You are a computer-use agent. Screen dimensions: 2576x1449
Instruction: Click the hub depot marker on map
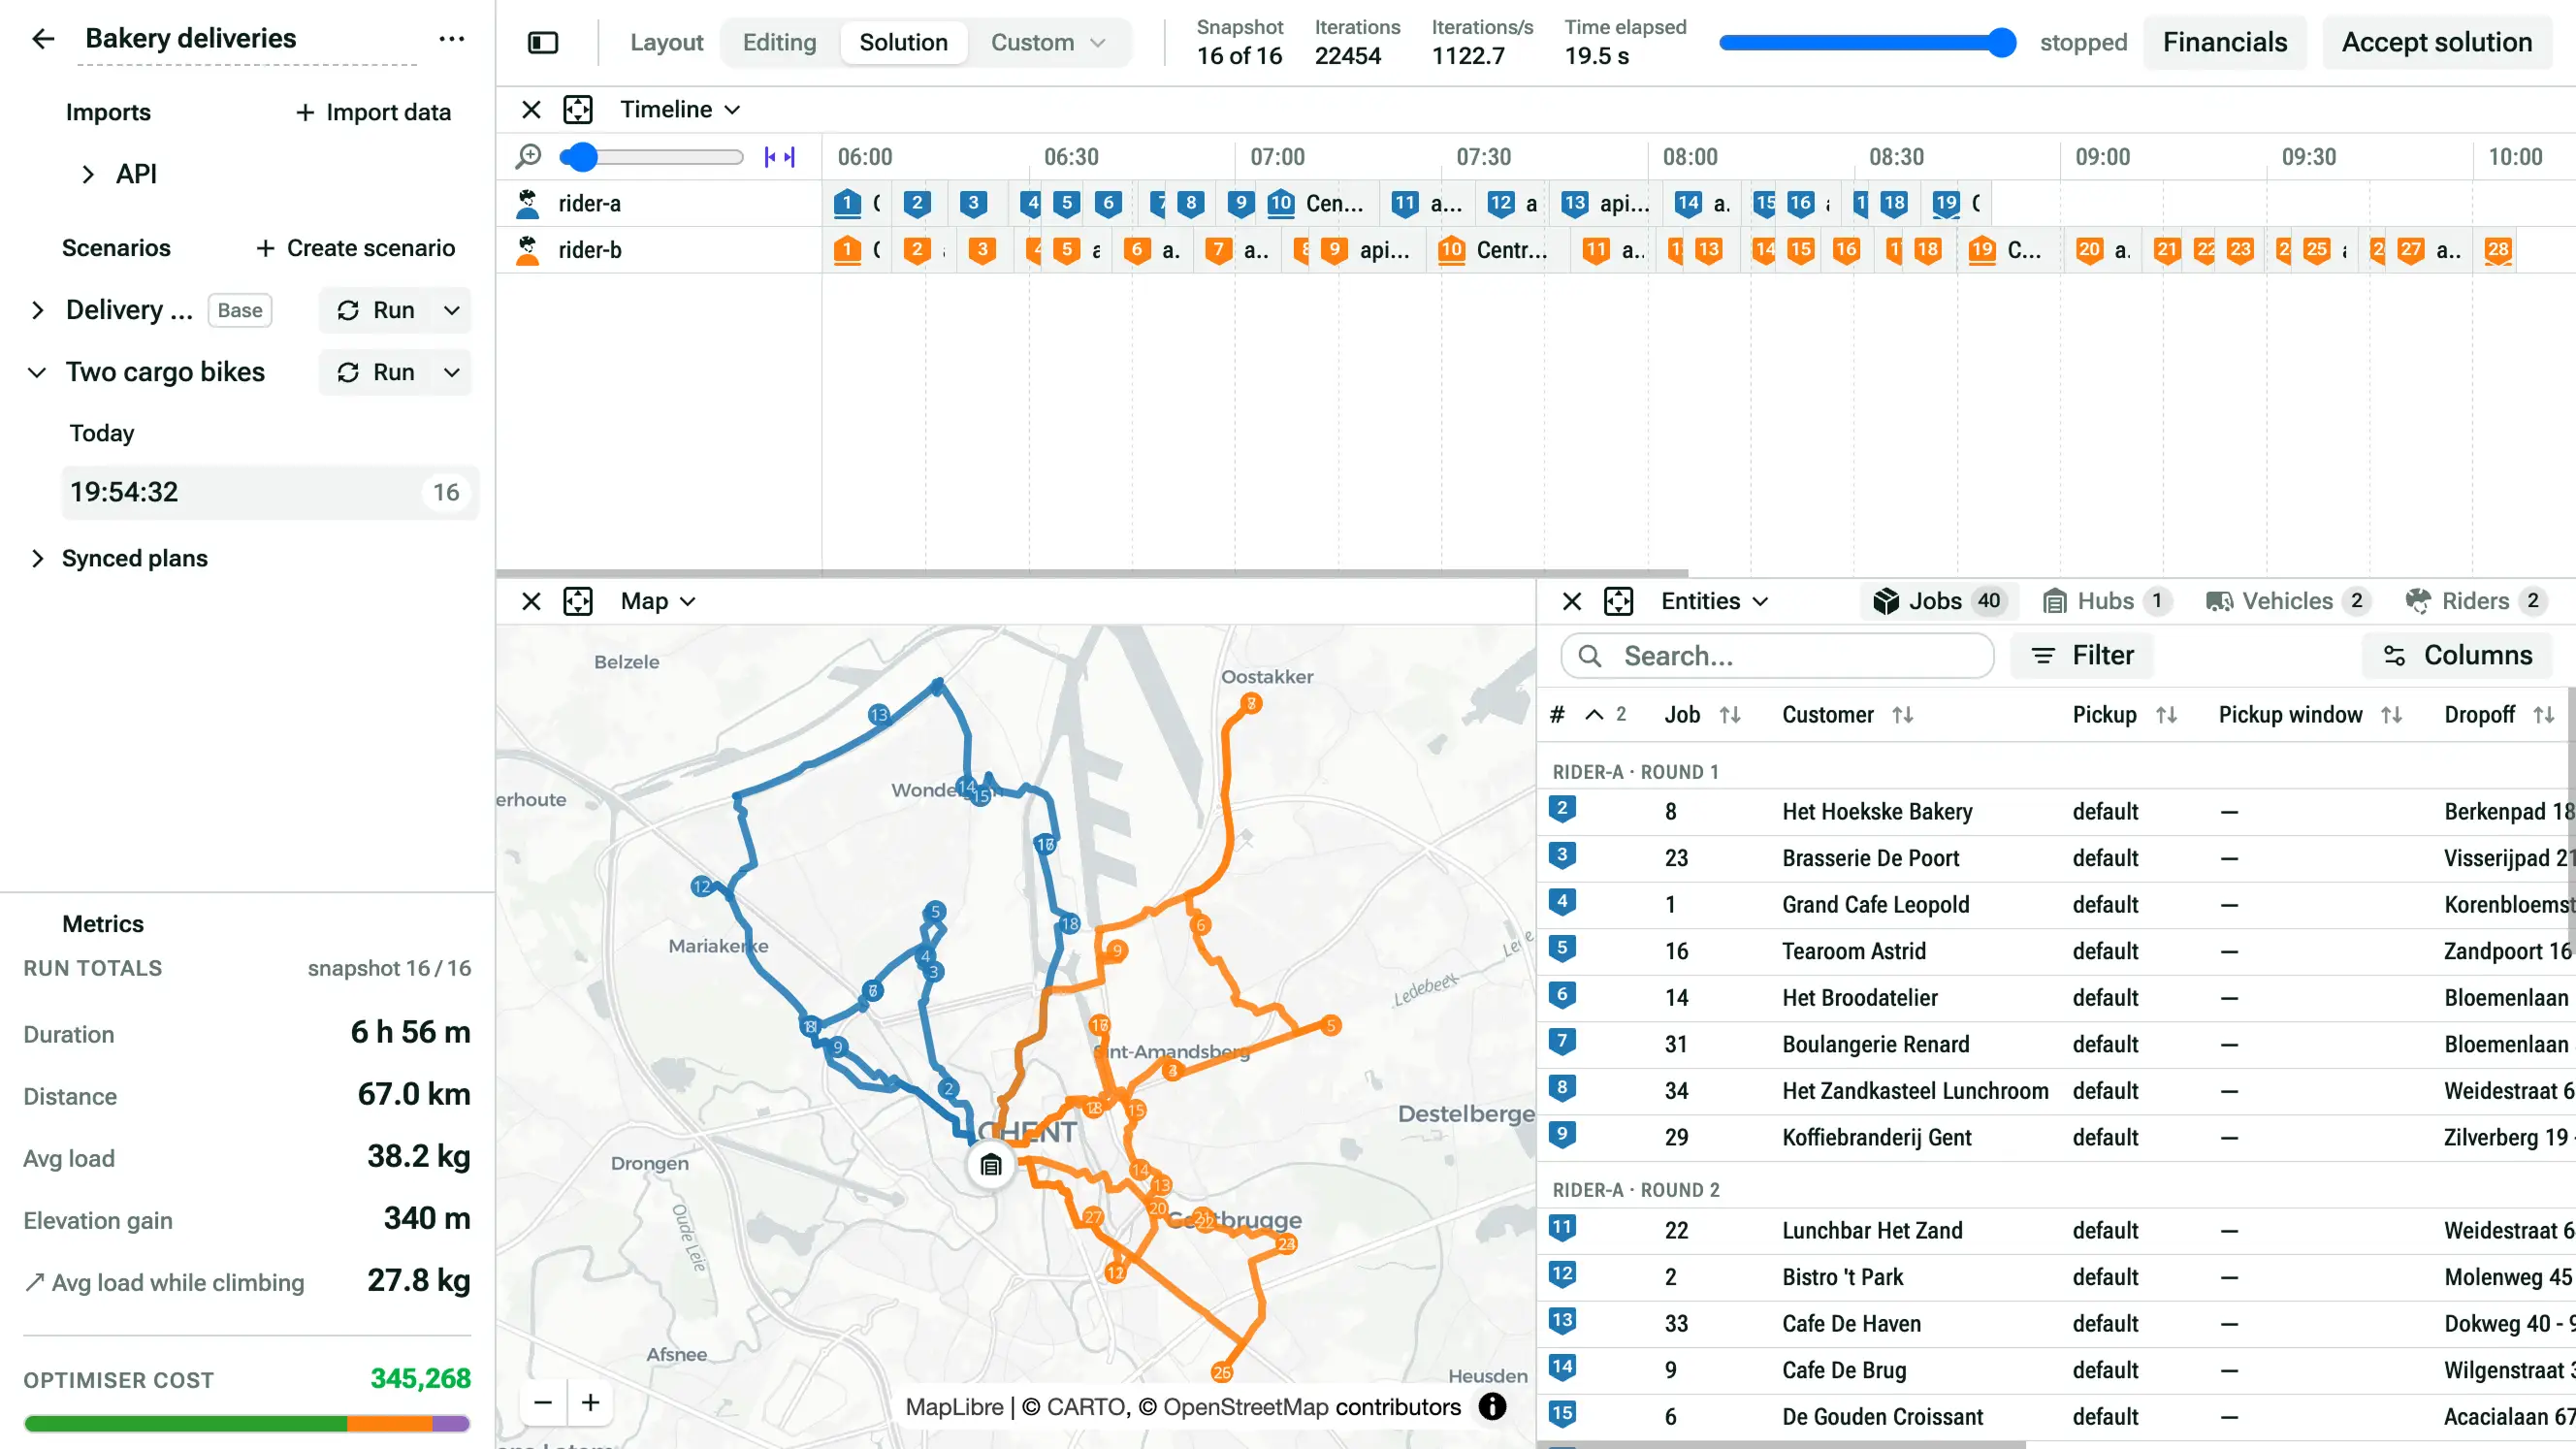click(991, 1165)
